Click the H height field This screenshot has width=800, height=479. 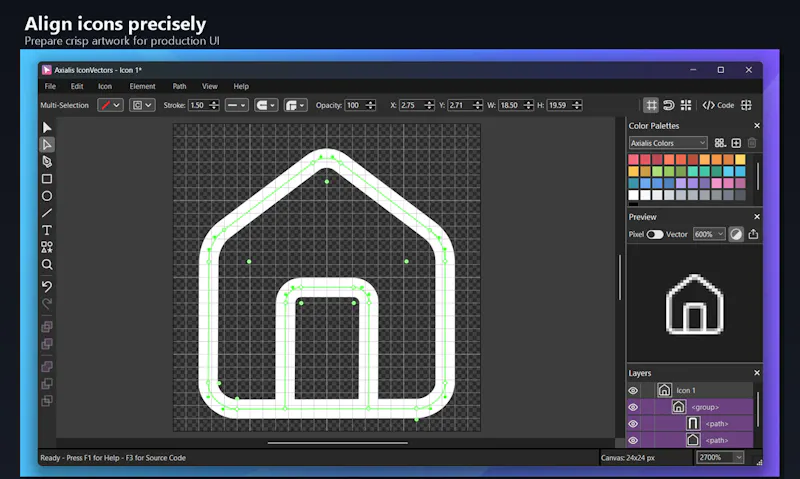559,105
